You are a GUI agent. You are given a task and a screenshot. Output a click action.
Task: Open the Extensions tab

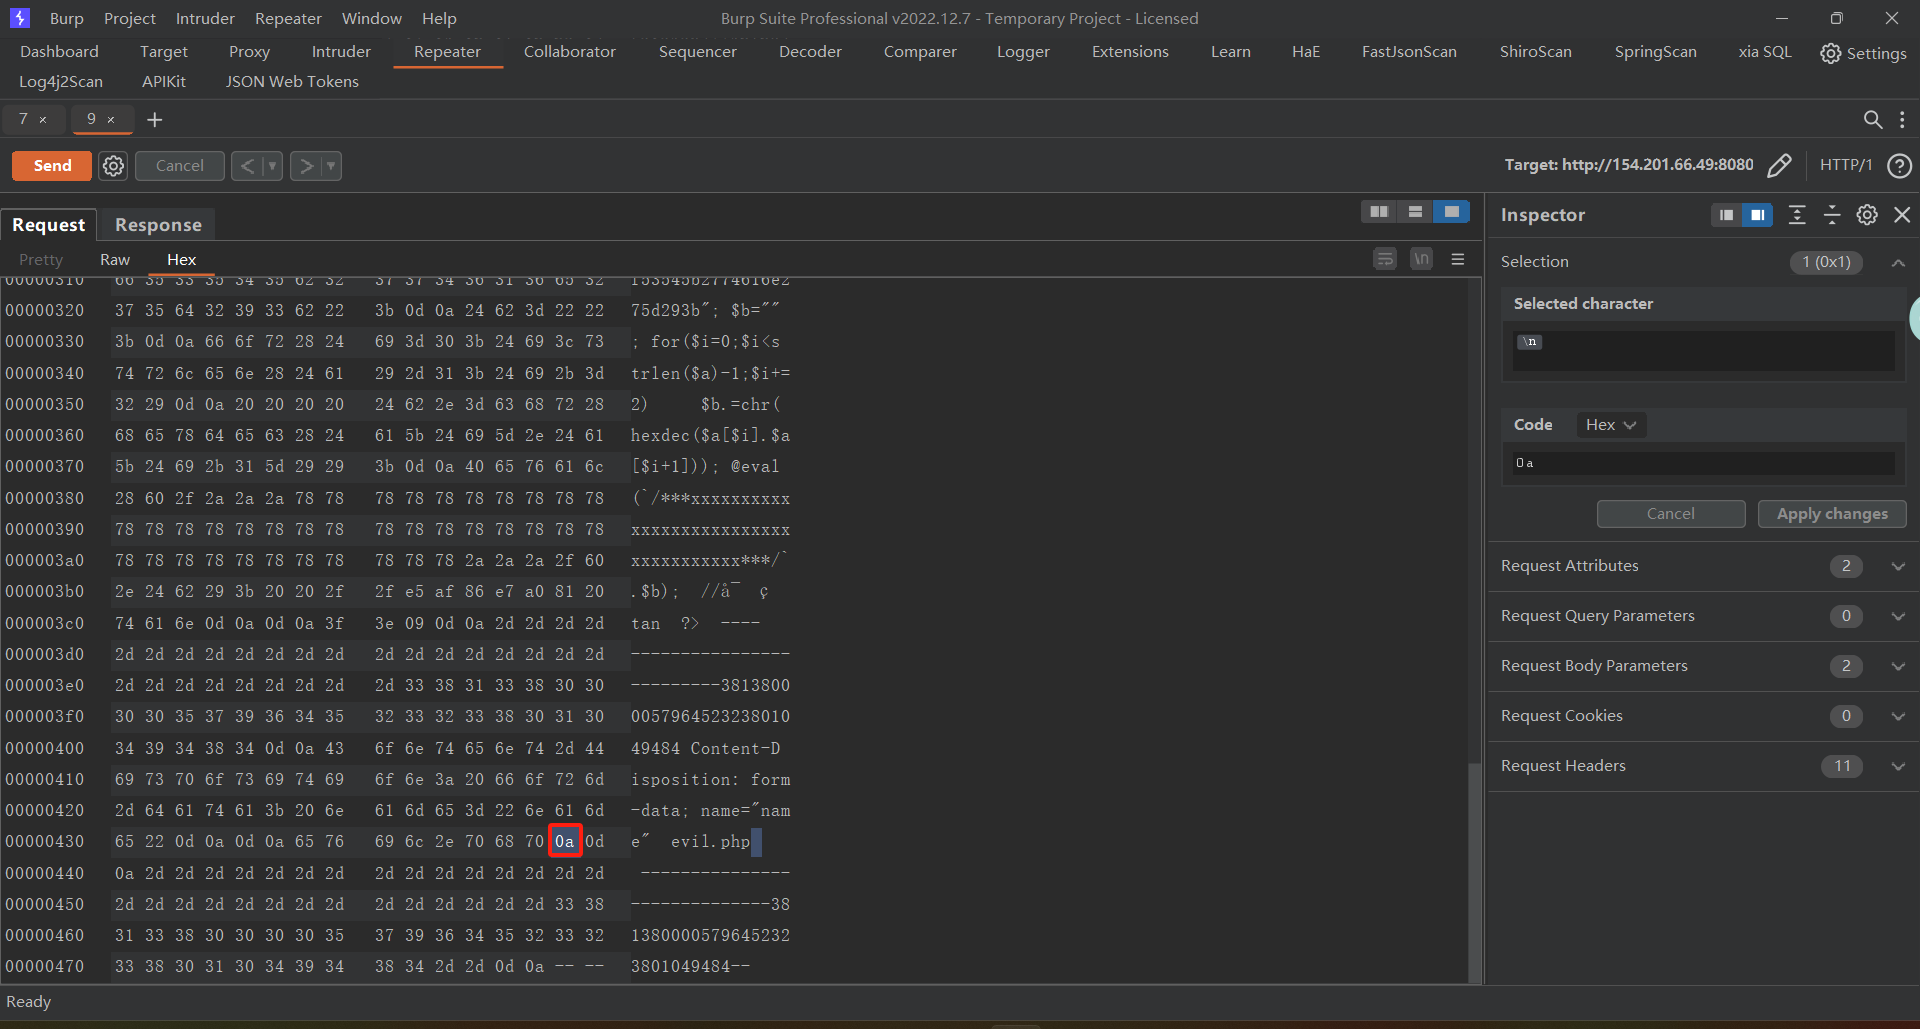tap(1130, 52)
